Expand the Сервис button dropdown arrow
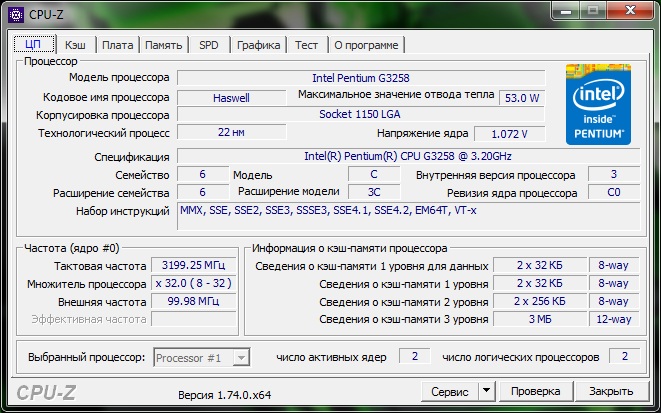Image resolution: width=661 pixels, height=413 pixels. click(486, 391)
